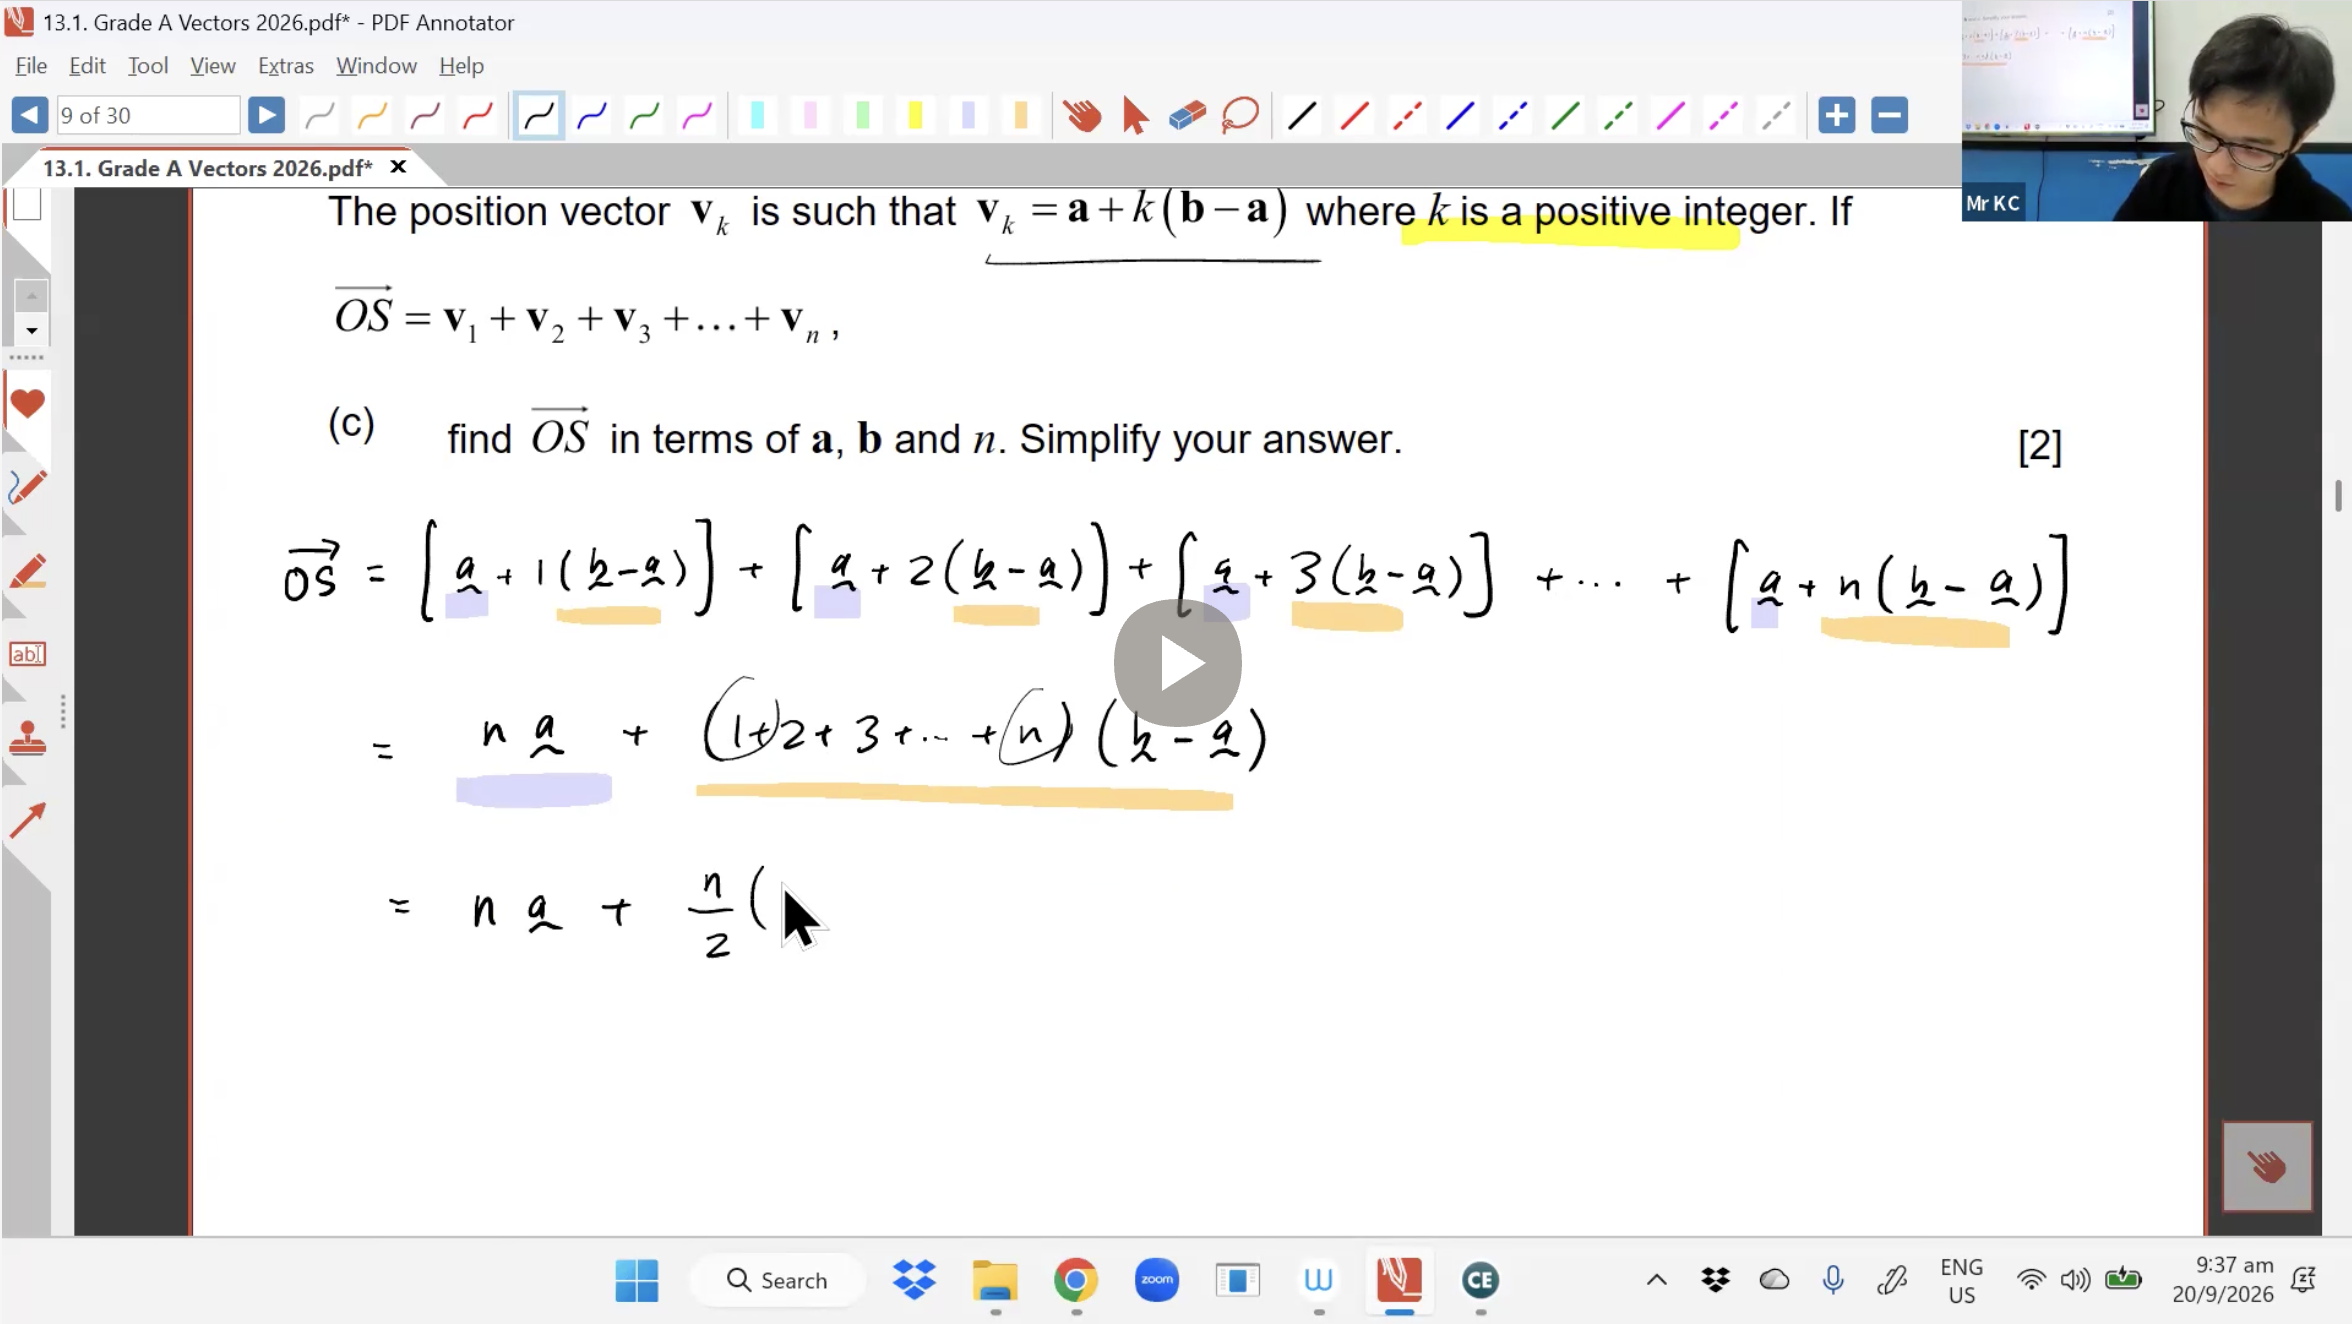
Task: Select the red straight line tool
Action: 1355,116
